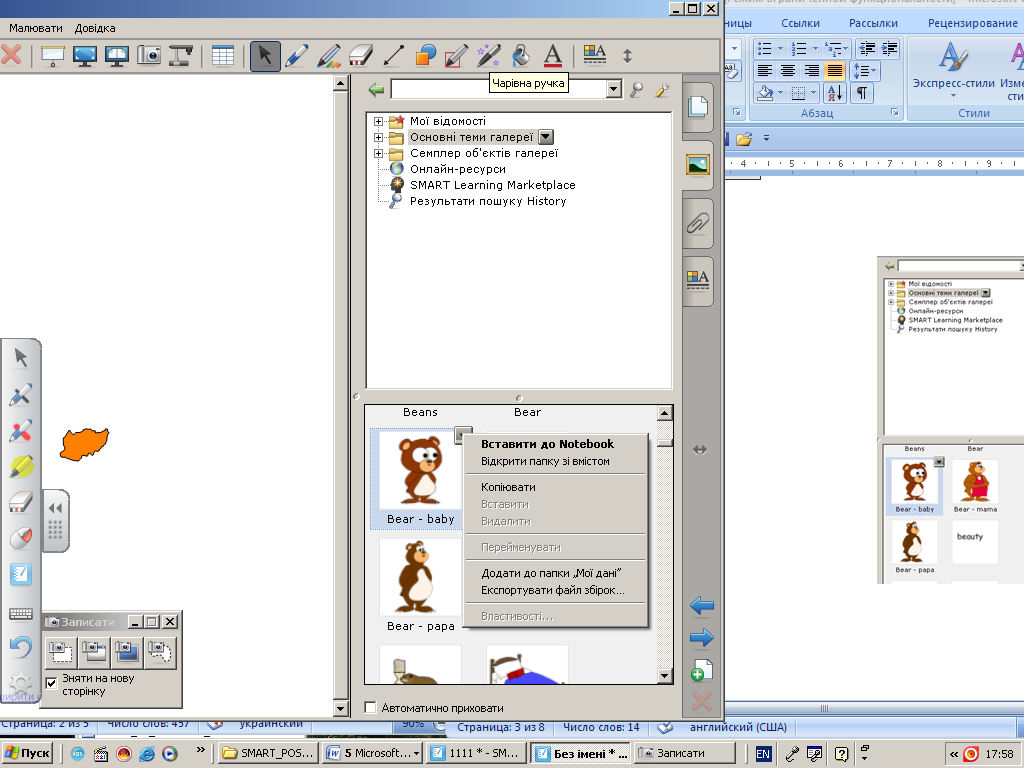
Task: Select the Shape Recognition Pen
Action: click(456, 56)
